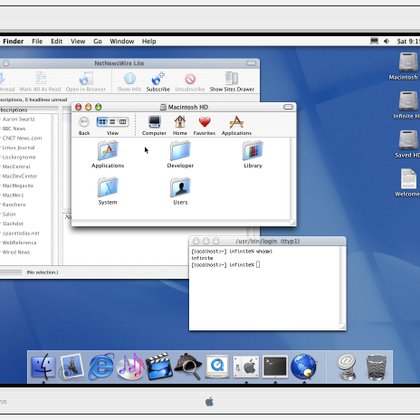Screen dimensions: 420x420
Task: Select MacDevCenter subscription
Action: (20, 176)
